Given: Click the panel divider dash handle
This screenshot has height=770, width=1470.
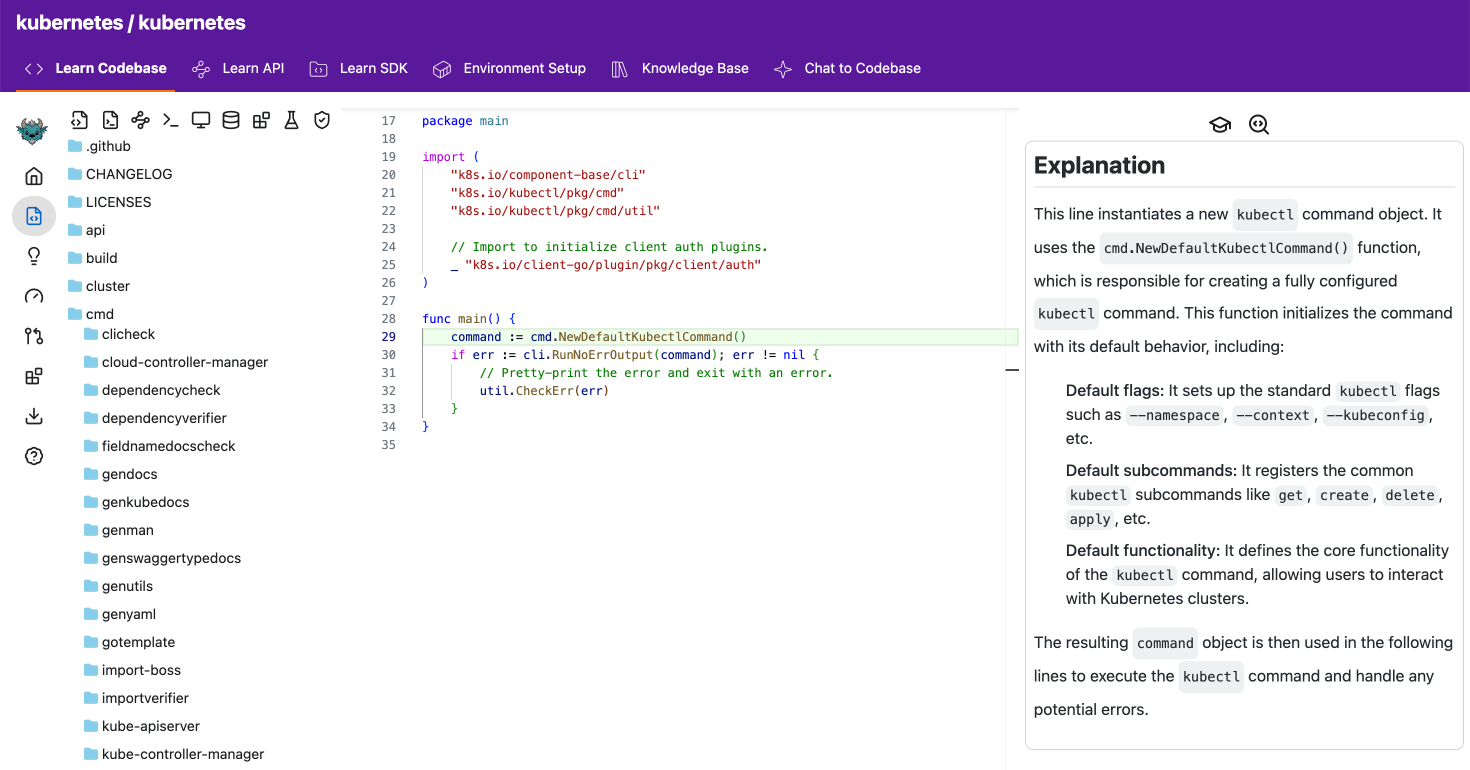Looking at the screenshot, I should point(1012,370).
